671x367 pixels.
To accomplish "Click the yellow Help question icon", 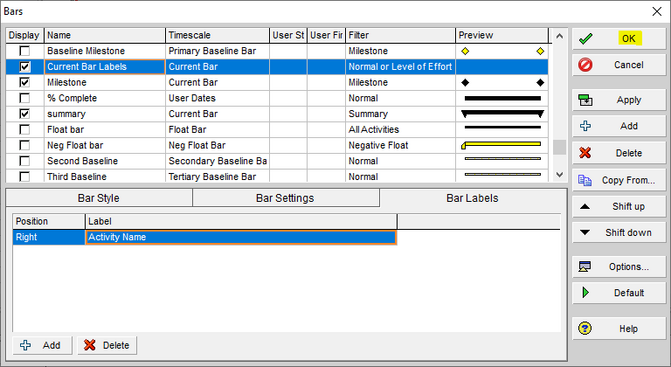I will pos(585,329).
